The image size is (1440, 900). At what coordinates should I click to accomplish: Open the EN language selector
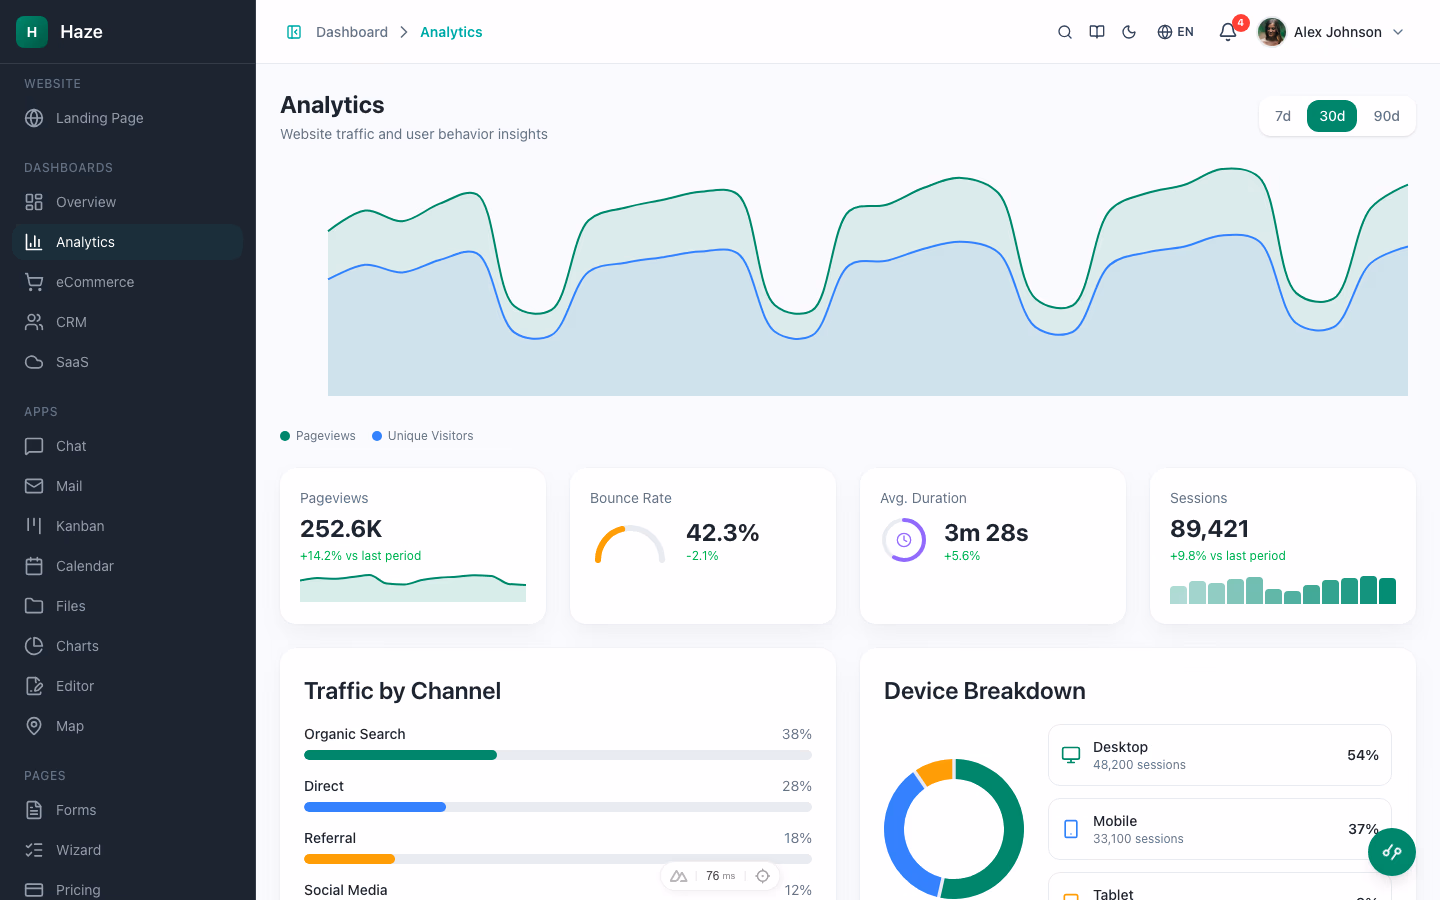pyautogui.click(x=1175, y=31)
